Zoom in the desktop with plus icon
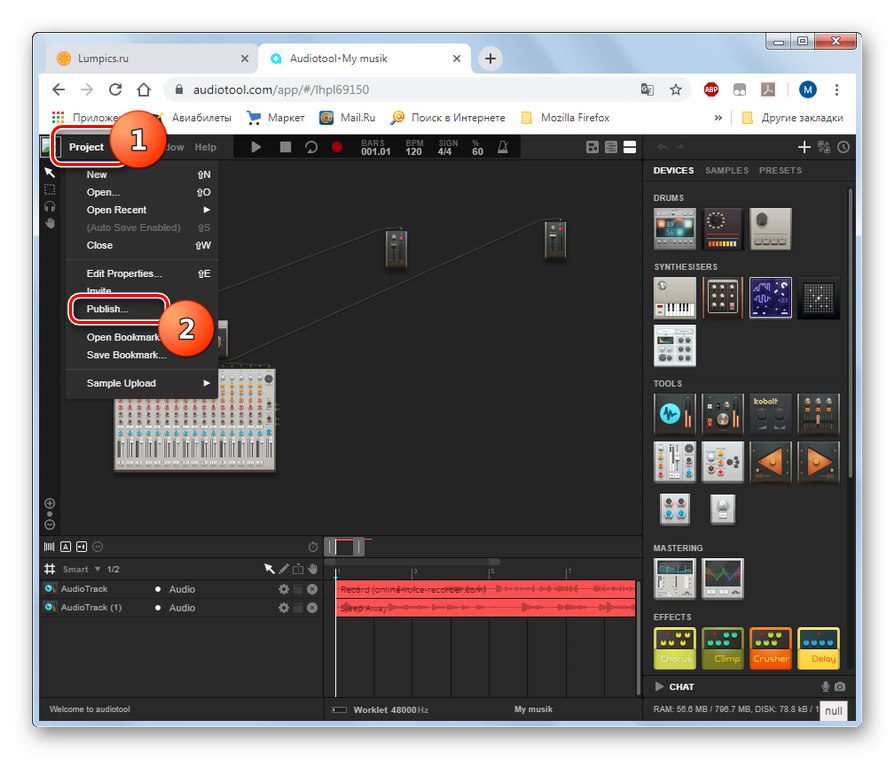Image resolution: width=895 pixels, height=760 pixels. 50,503
